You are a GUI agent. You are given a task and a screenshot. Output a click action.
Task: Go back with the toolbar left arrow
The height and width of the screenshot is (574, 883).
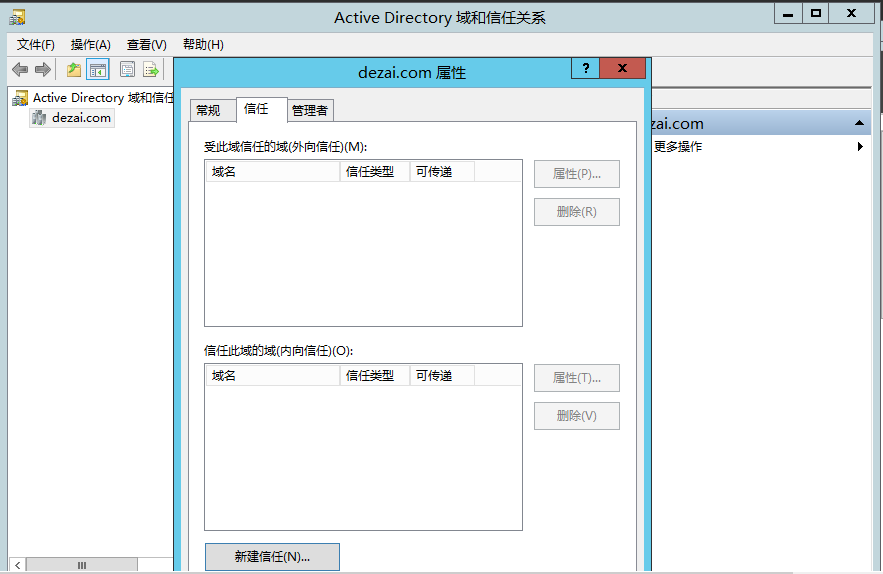(x=20, y=70)
